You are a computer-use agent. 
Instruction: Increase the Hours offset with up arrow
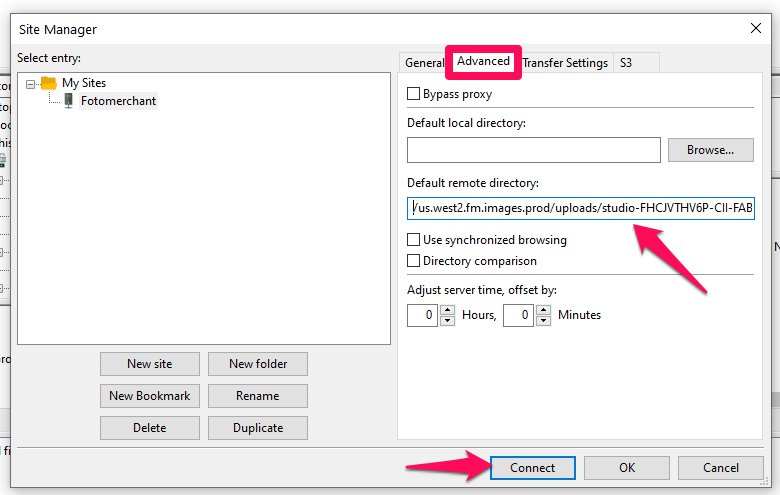[448, 310]
